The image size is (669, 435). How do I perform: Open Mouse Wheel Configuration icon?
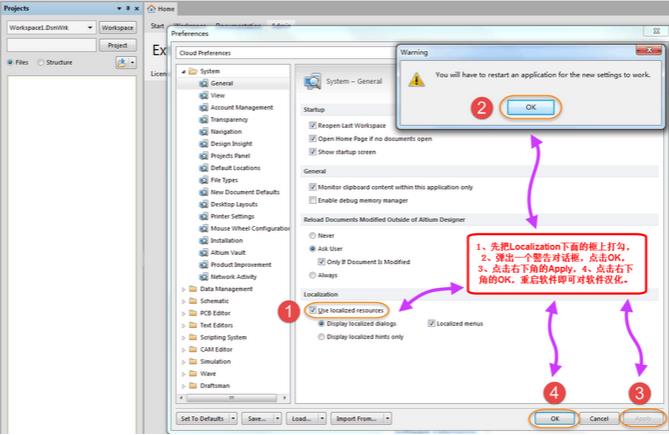pyautogui.click(x=204, y=229)
